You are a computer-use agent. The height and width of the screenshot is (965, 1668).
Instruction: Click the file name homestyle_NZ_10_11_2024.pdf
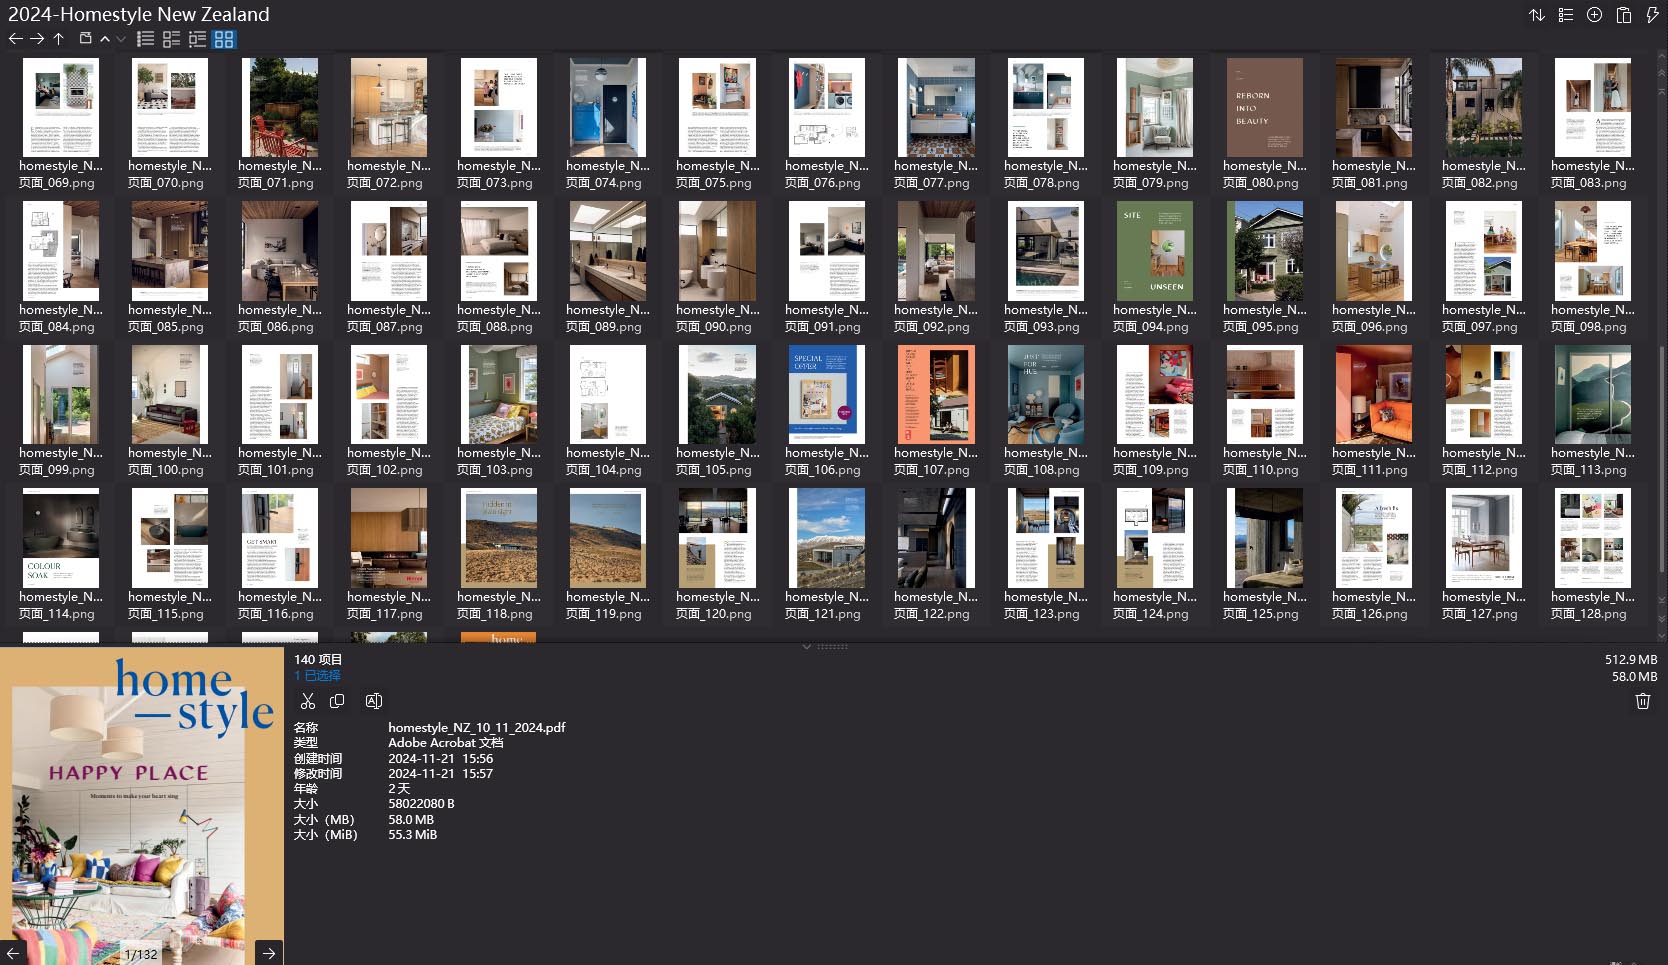tap(477, 728)
